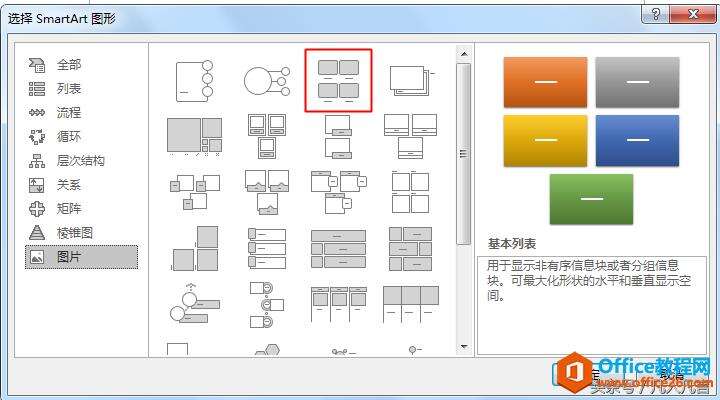Choose the three pictures with mountain silhouette layout

coord(267,192)
